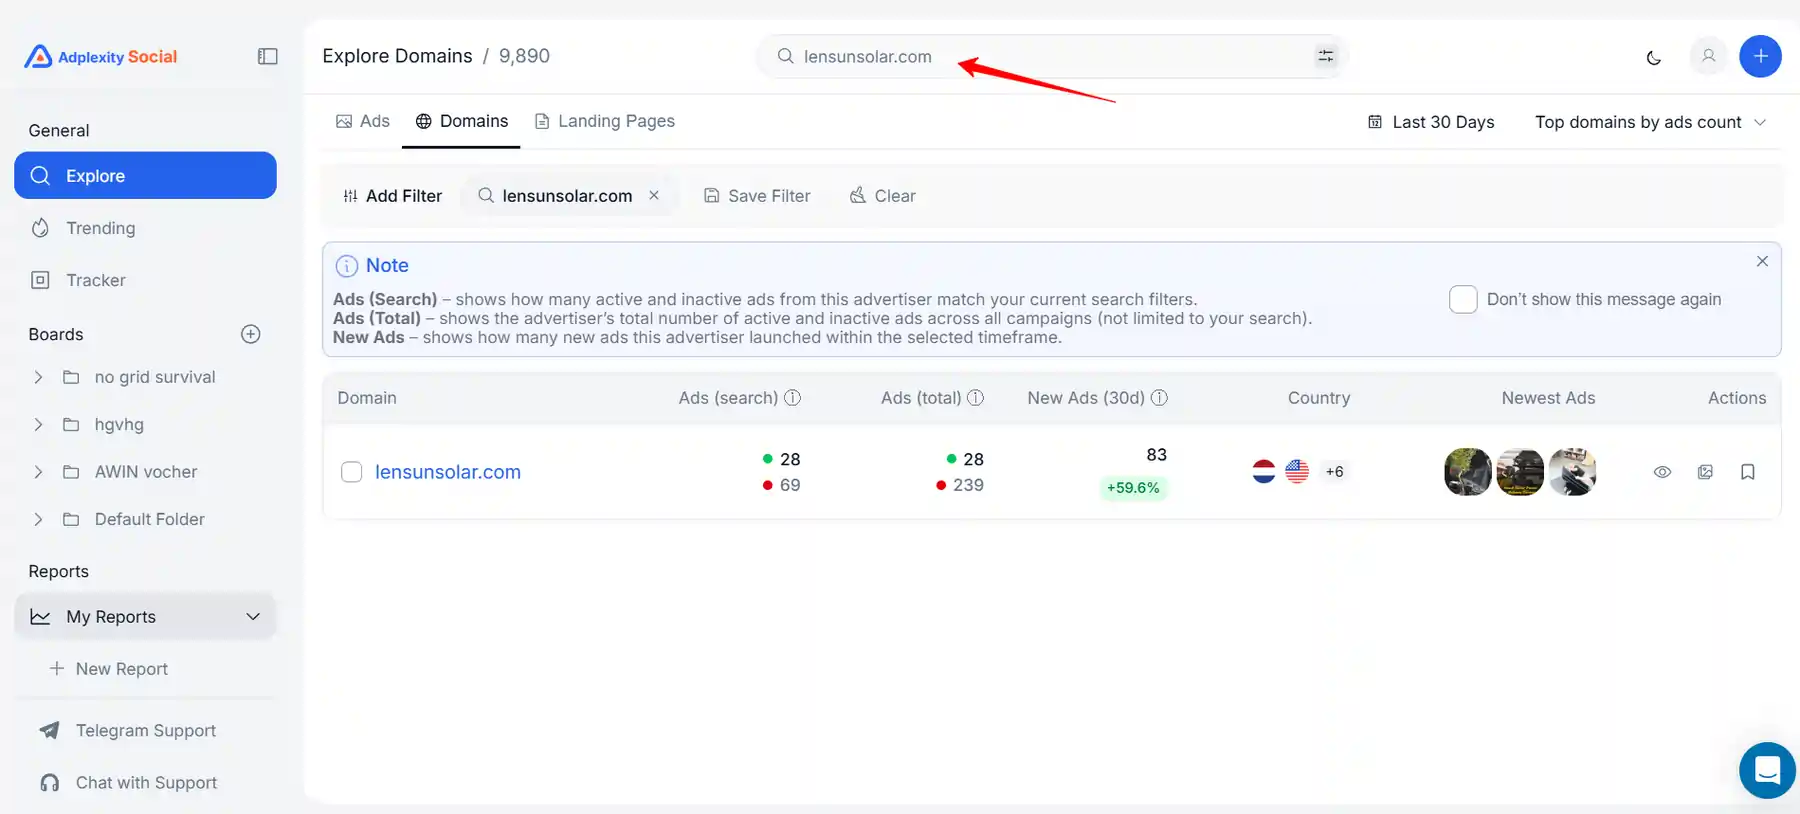Open first newest ad thumbnail
The image size is (1800, 814).
coord(1468,472)
